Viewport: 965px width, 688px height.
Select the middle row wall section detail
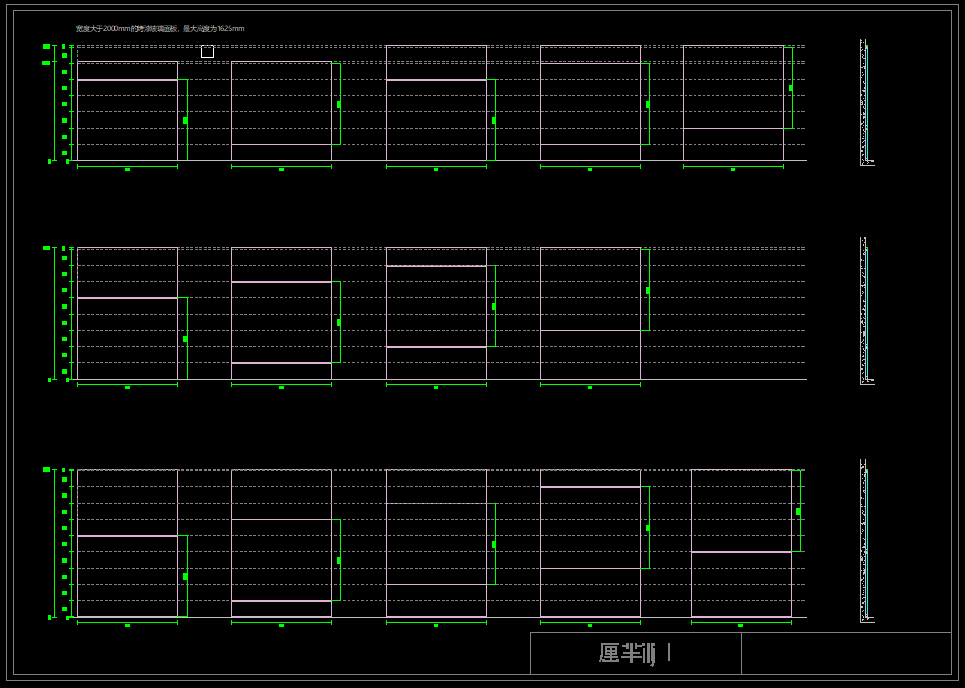point(865,310)
